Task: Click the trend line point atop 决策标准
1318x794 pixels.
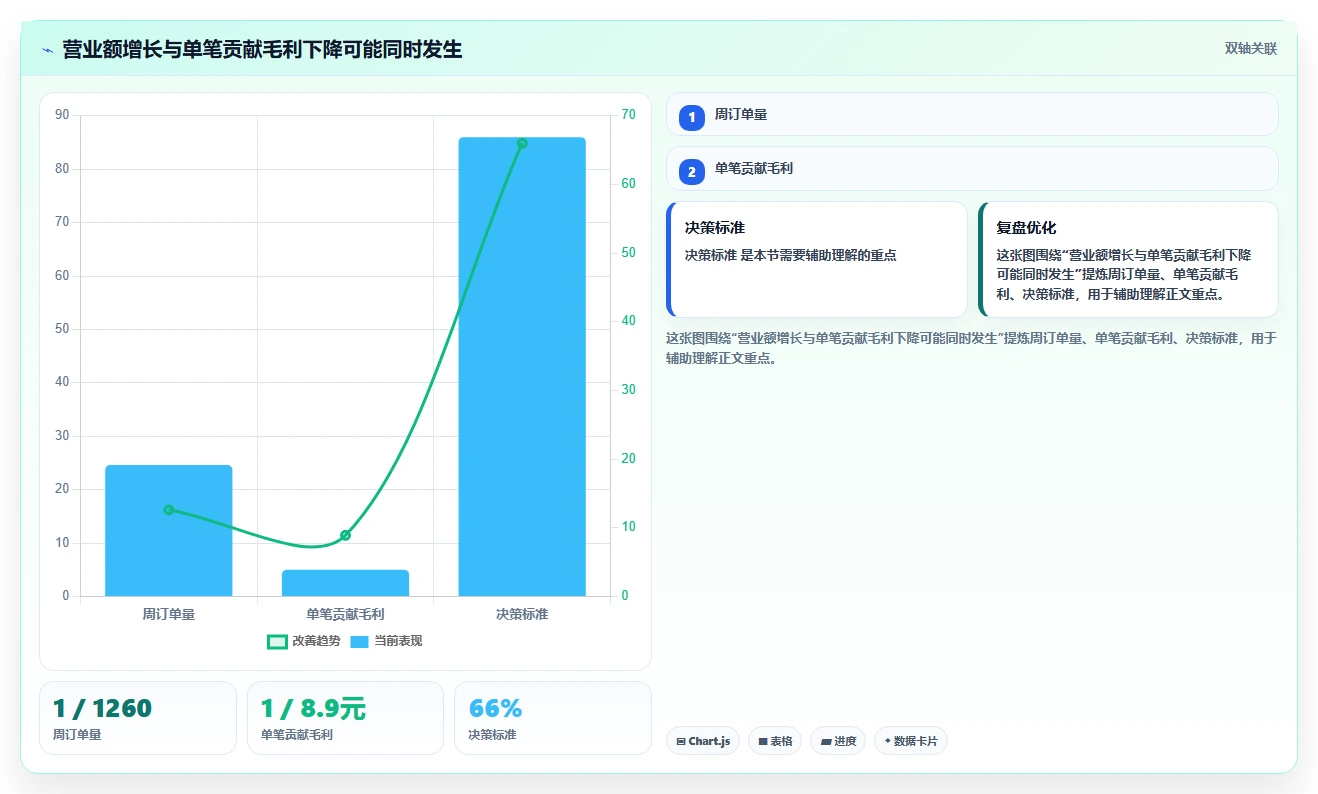Action: tap(522, 143)
